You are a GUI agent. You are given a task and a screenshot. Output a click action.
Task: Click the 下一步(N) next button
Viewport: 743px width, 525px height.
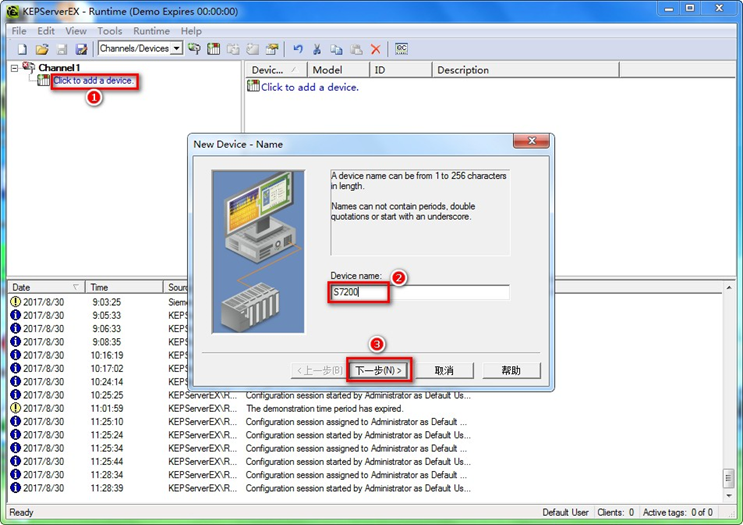click(x=379, y=370)
